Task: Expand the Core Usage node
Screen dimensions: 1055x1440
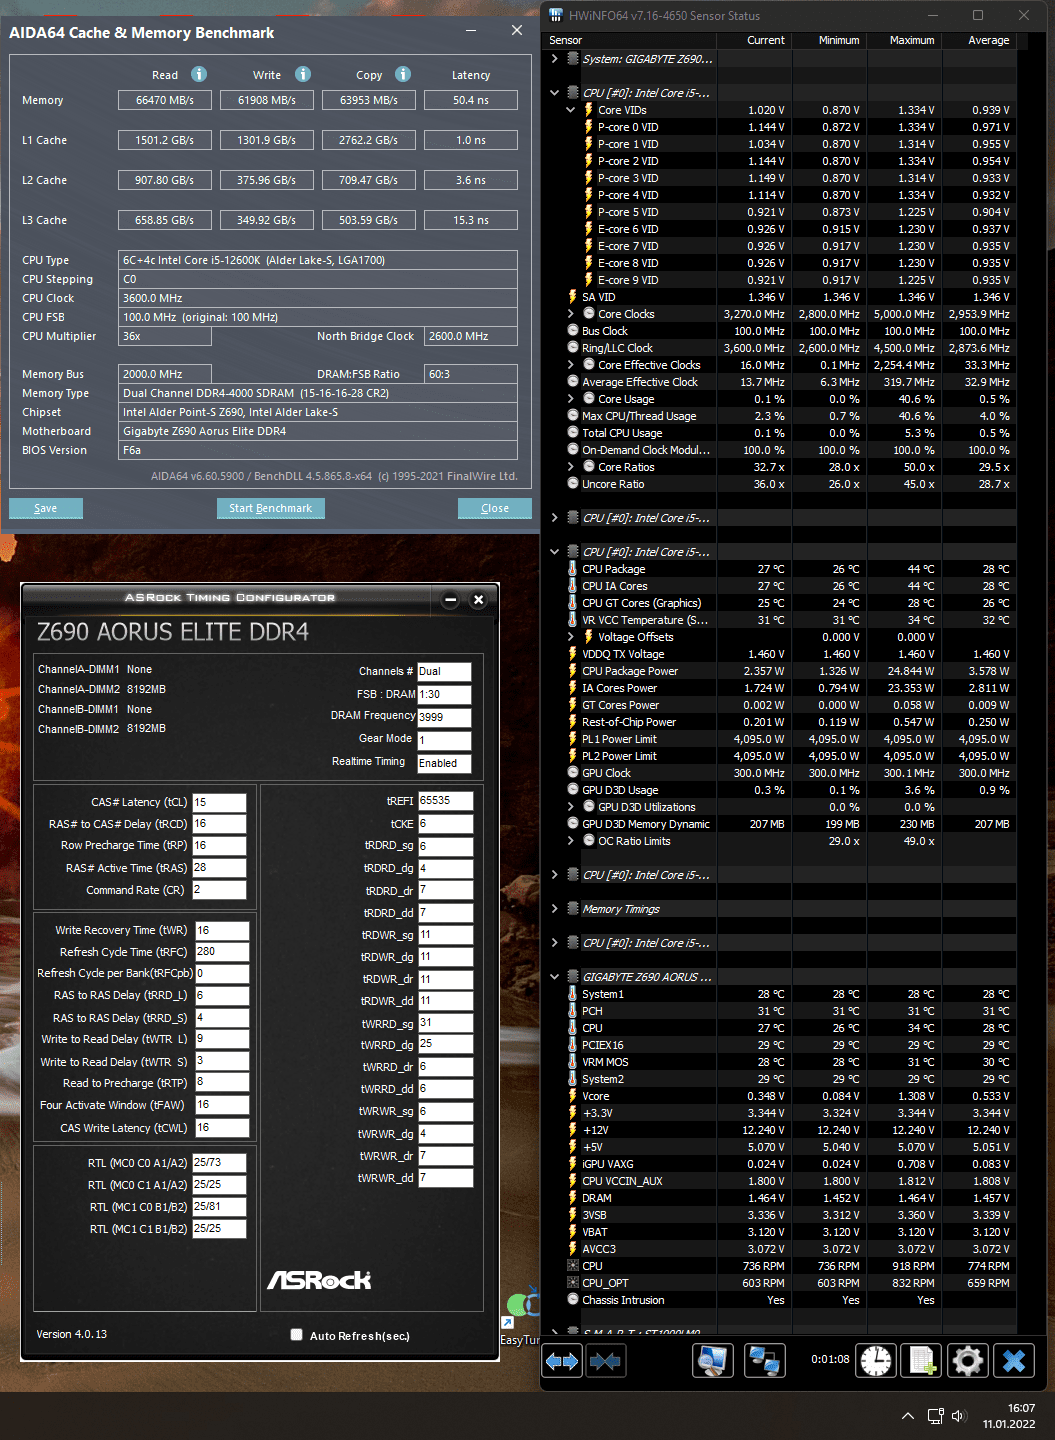Action: coord(571,399)
